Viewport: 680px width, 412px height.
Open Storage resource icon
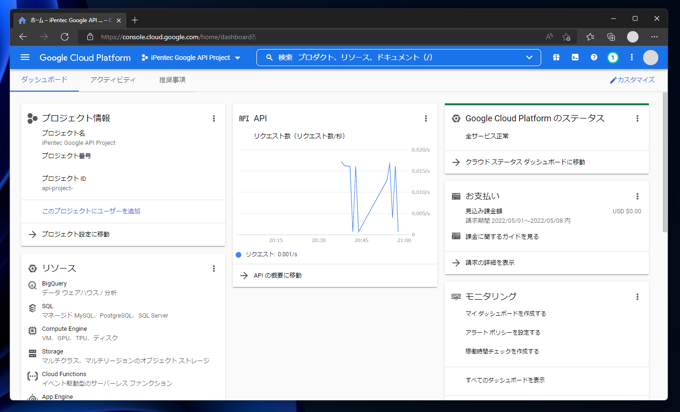click(x=33, y=353)
